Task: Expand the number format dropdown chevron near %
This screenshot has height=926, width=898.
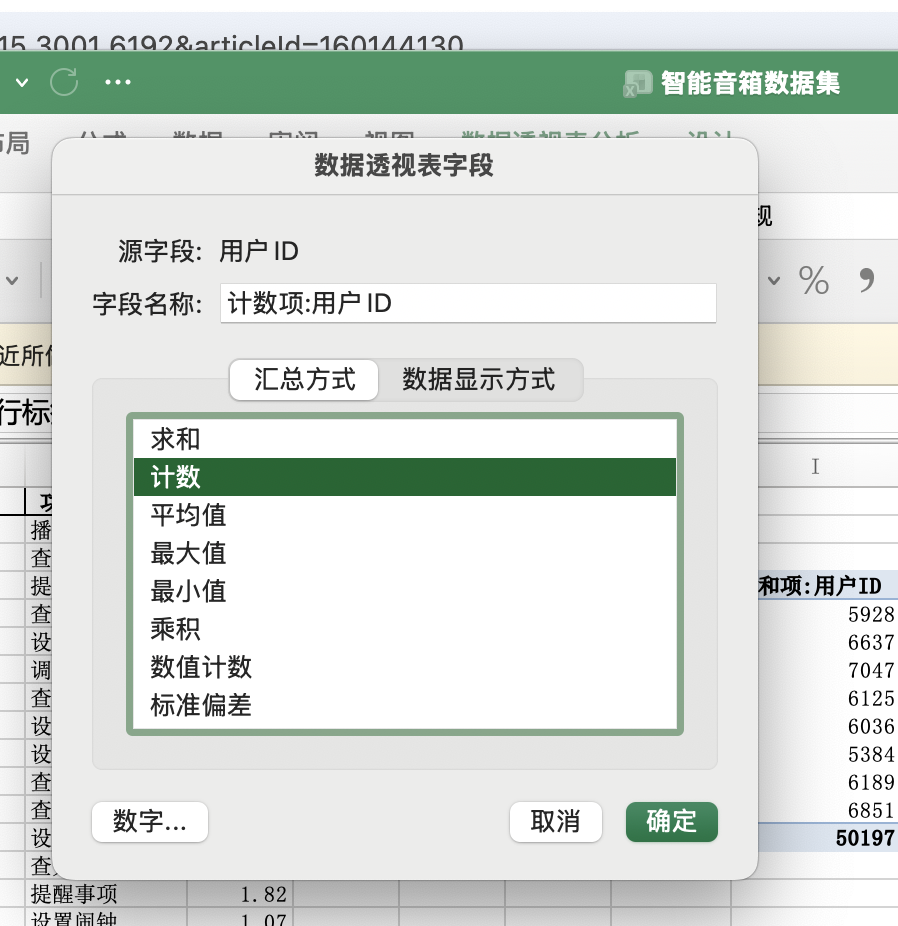Action: [773, 281]
